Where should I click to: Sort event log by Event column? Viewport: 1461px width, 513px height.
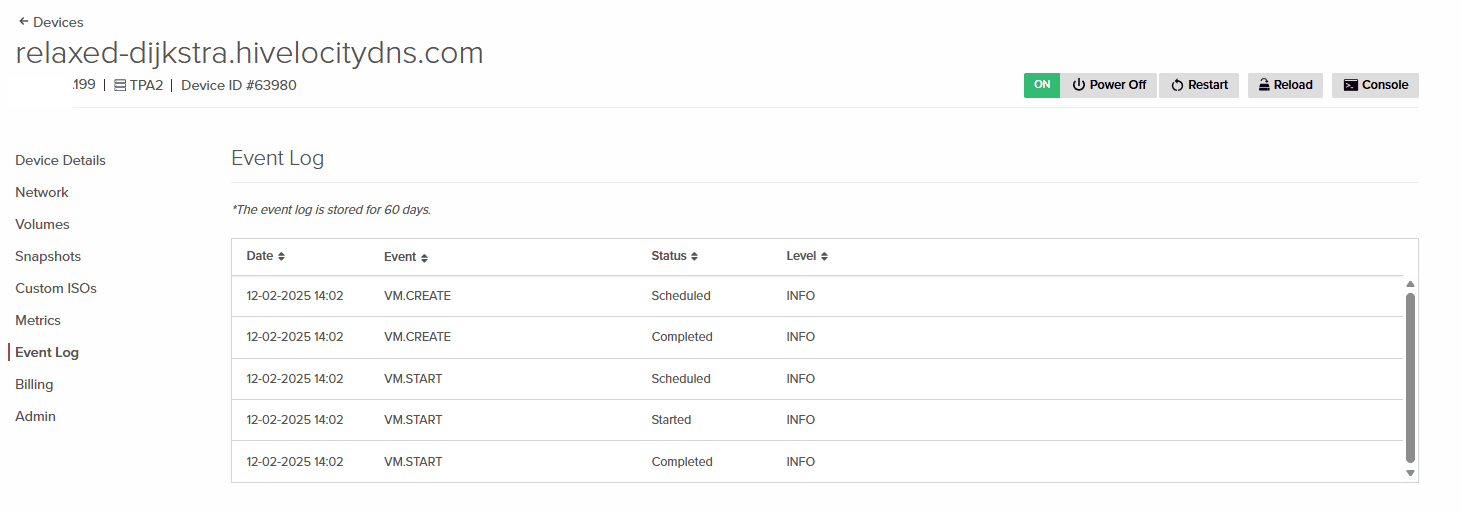tap(406, 257)
